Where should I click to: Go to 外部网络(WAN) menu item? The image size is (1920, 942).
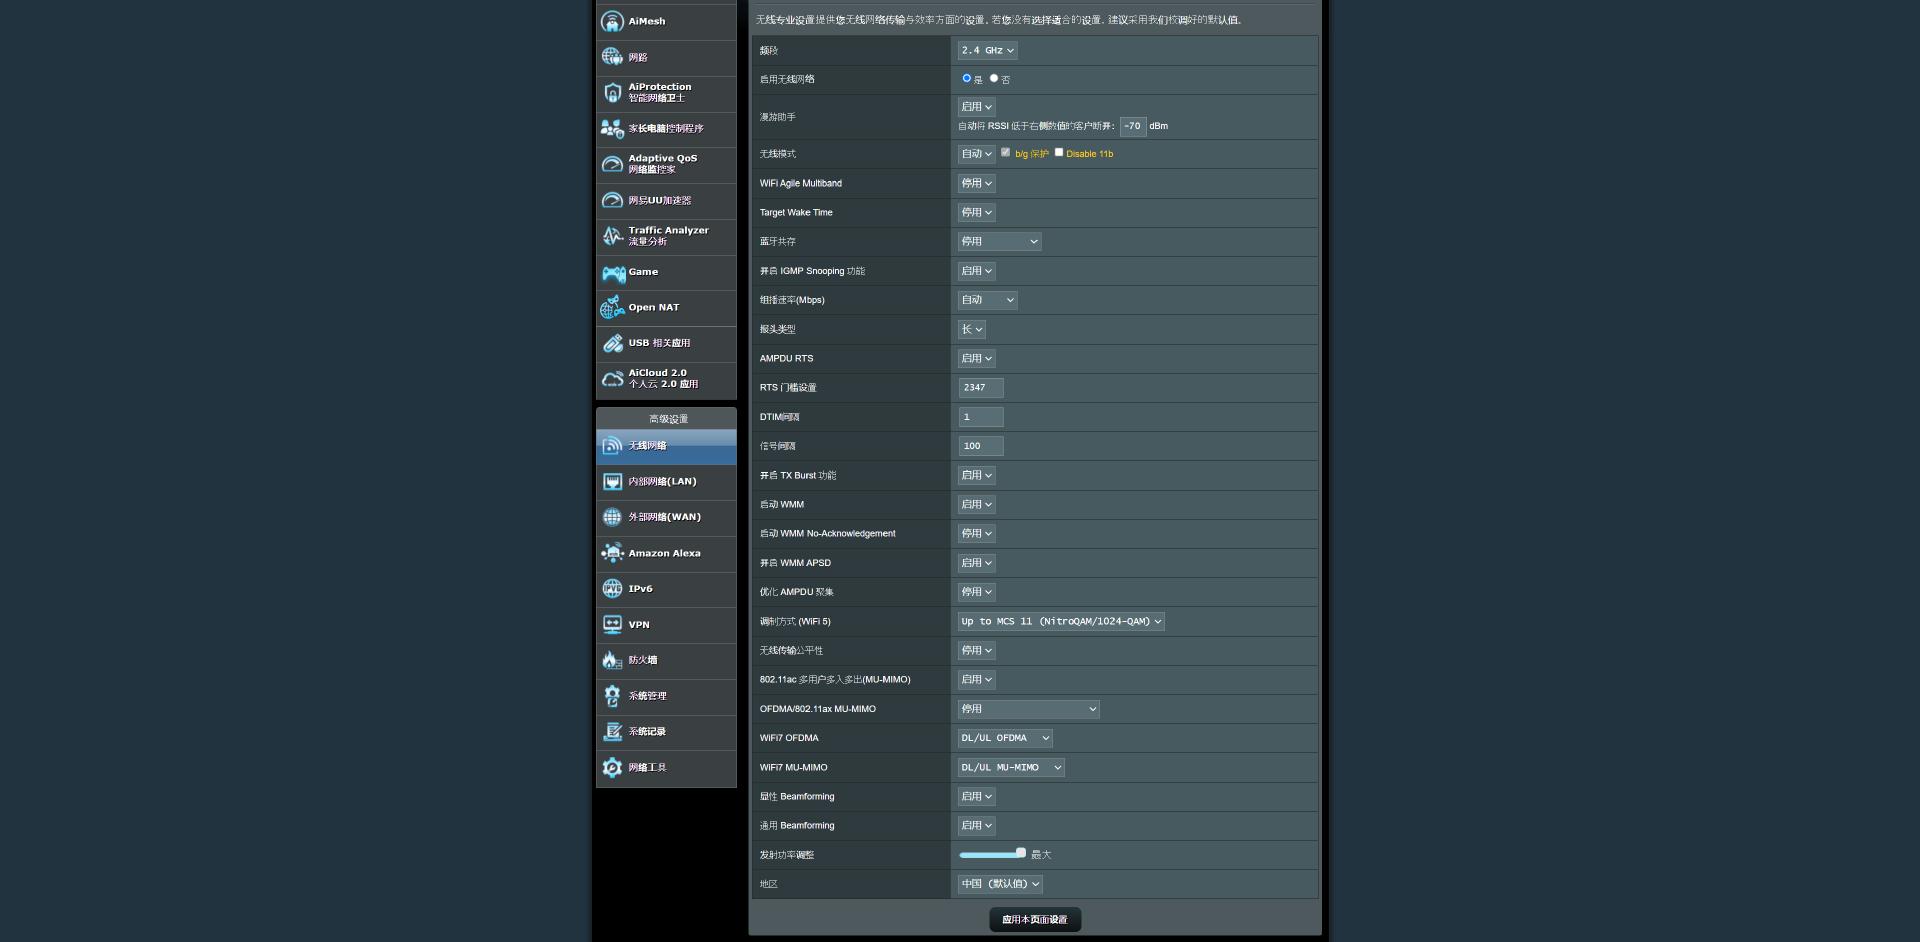click(664, 517)
